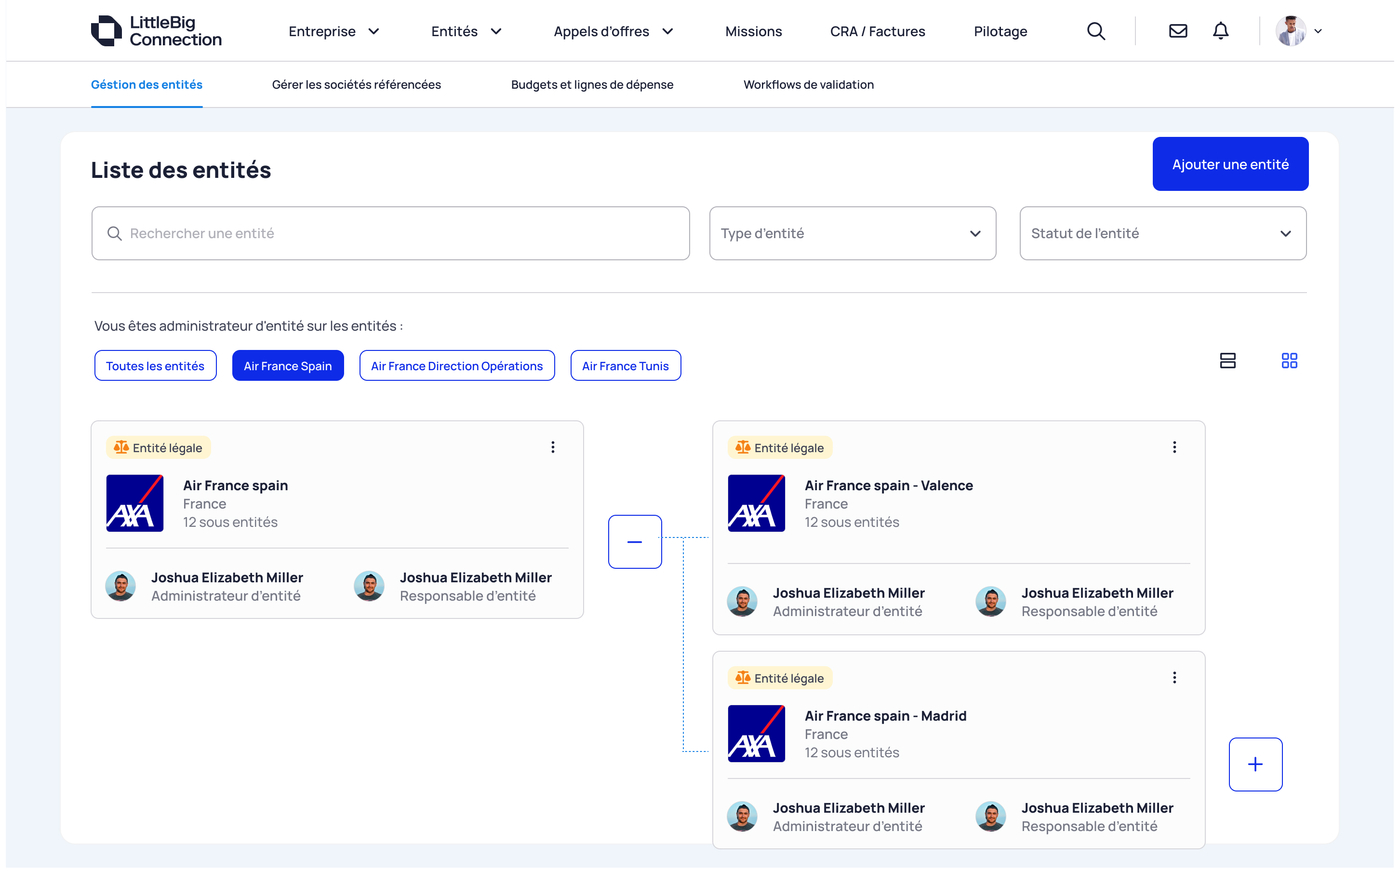The width and height of the screenshot is (1400, 885).
Task: Click Entité légale badge on Madrid card
Action: tap(780, 678)
